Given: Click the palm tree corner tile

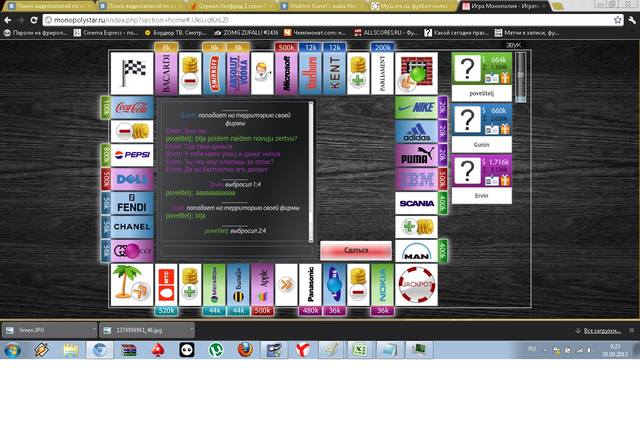Looking at the screenshot, I should point(132,285).
